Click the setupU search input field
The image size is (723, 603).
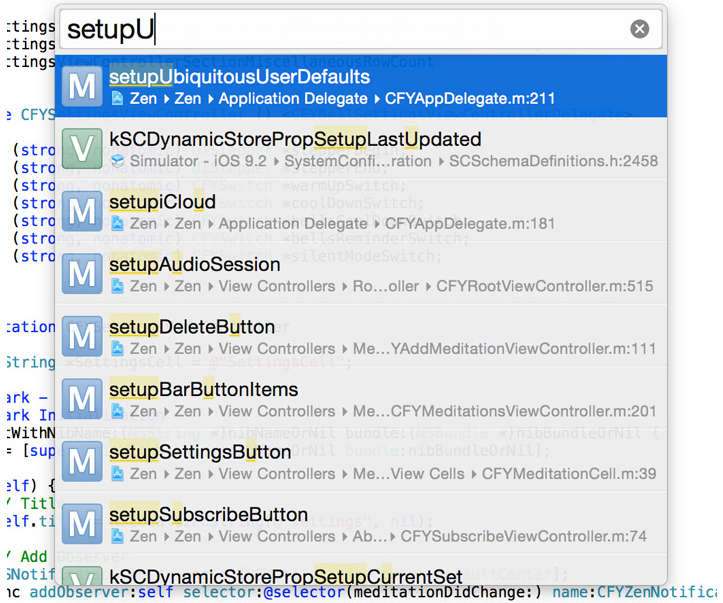340,30
